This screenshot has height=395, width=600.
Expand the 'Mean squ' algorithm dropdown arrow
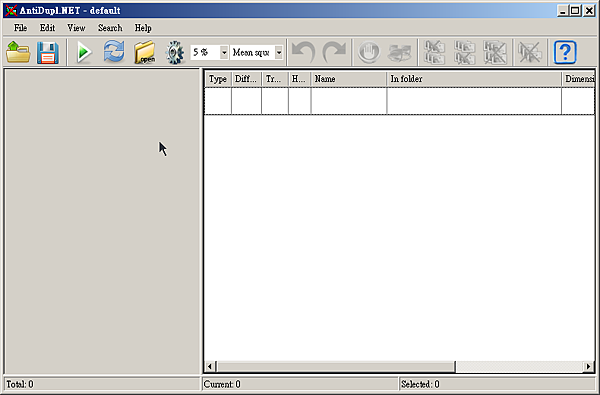tap(279, 52)
